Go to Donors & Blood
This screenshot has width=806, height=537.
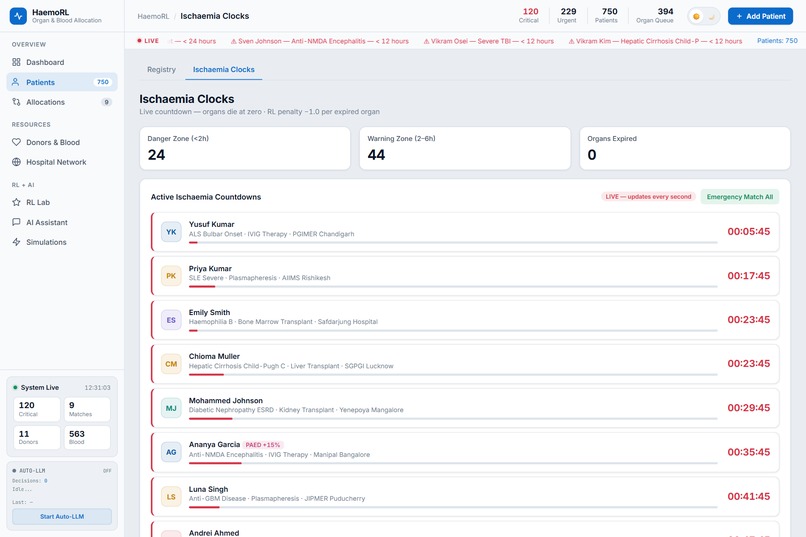62,142
